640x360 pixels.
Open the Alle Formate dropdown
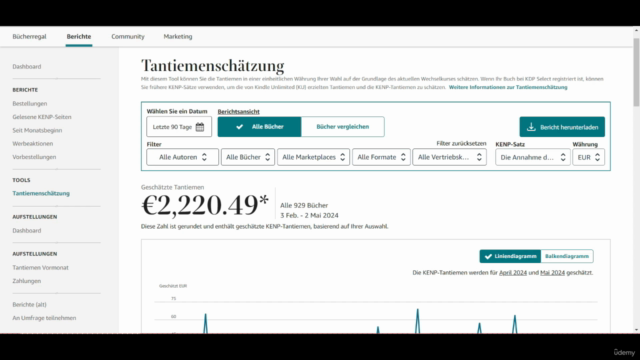click(x=381, y=157)
